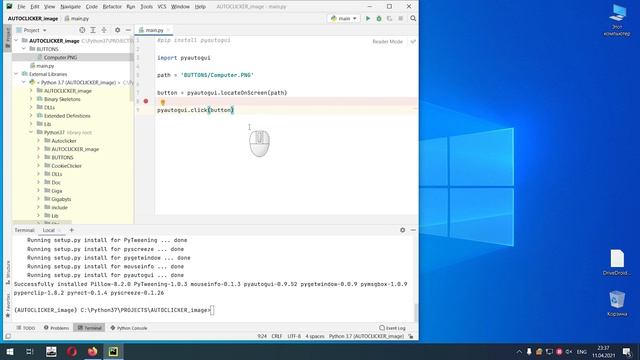Open the Project view selector dropdown
This screenshot has width=640, height=360.
(x=31, y=30)
